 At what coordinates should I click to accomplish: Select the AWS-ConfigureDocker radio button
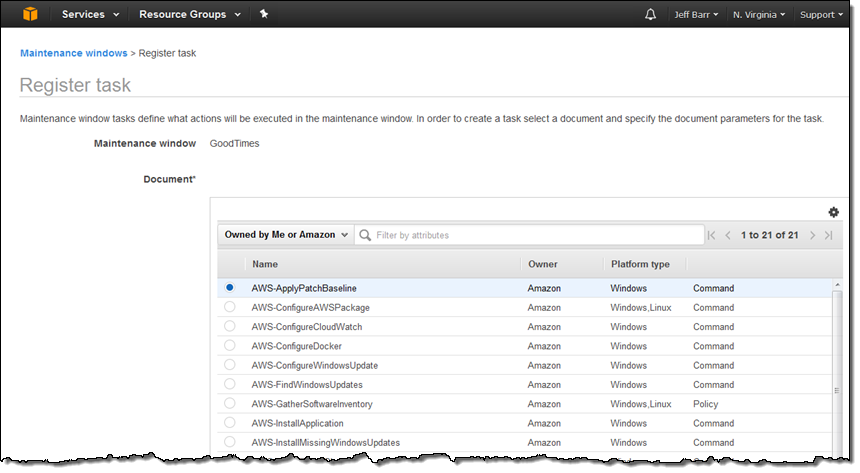pyautogui.click(x=230, y=346)
